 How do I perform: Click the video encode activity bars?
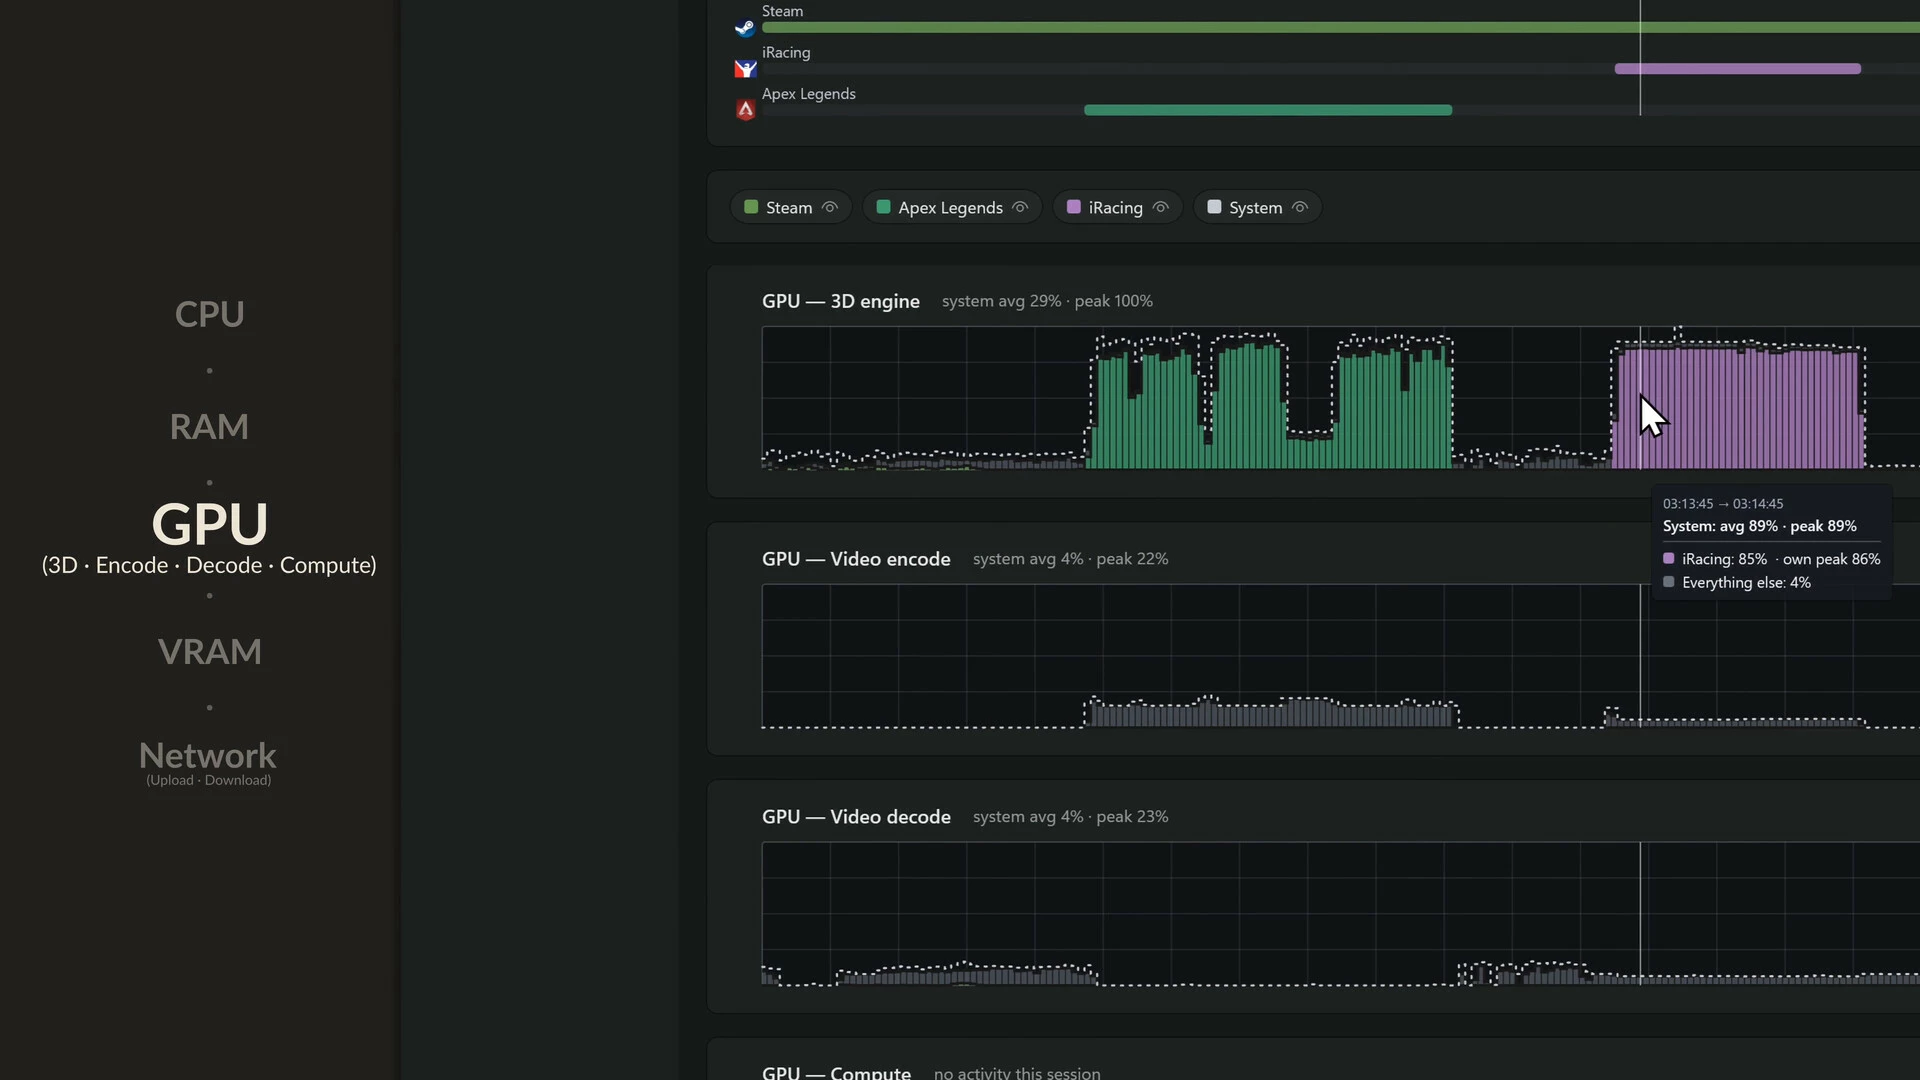tap(1270, 713)
